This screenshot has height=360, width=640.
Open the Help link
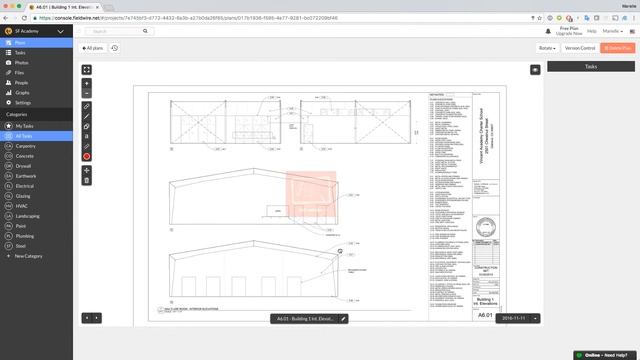pyautogui.click(x=591, y=31)
